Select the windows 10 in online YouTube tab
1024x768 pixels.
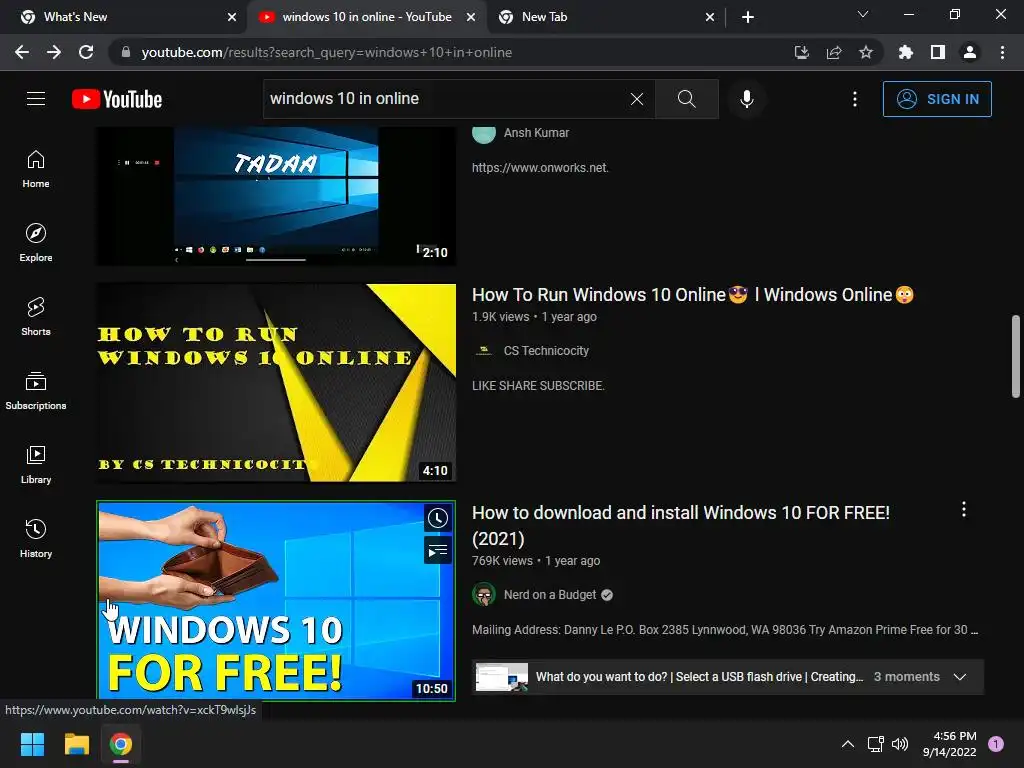click(x=366, y=17)
